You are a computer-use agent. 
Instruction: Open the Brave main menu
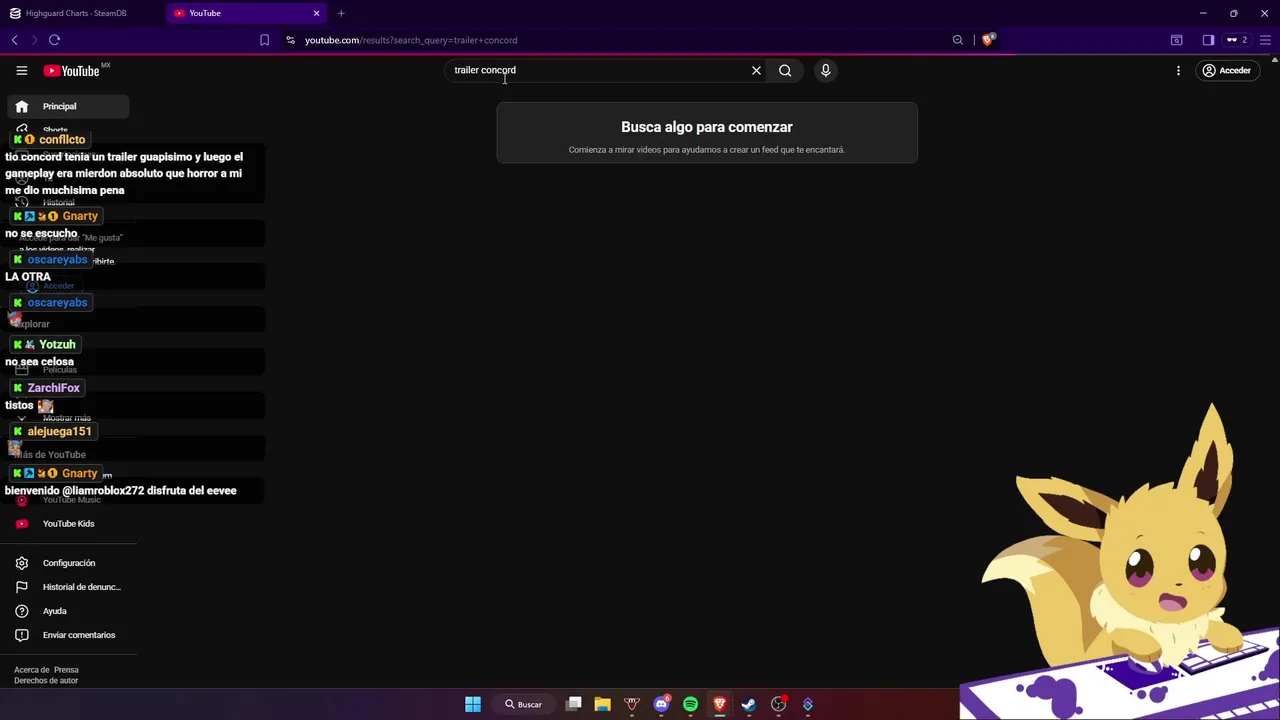pyautogui.click(x=1265, y=40)
